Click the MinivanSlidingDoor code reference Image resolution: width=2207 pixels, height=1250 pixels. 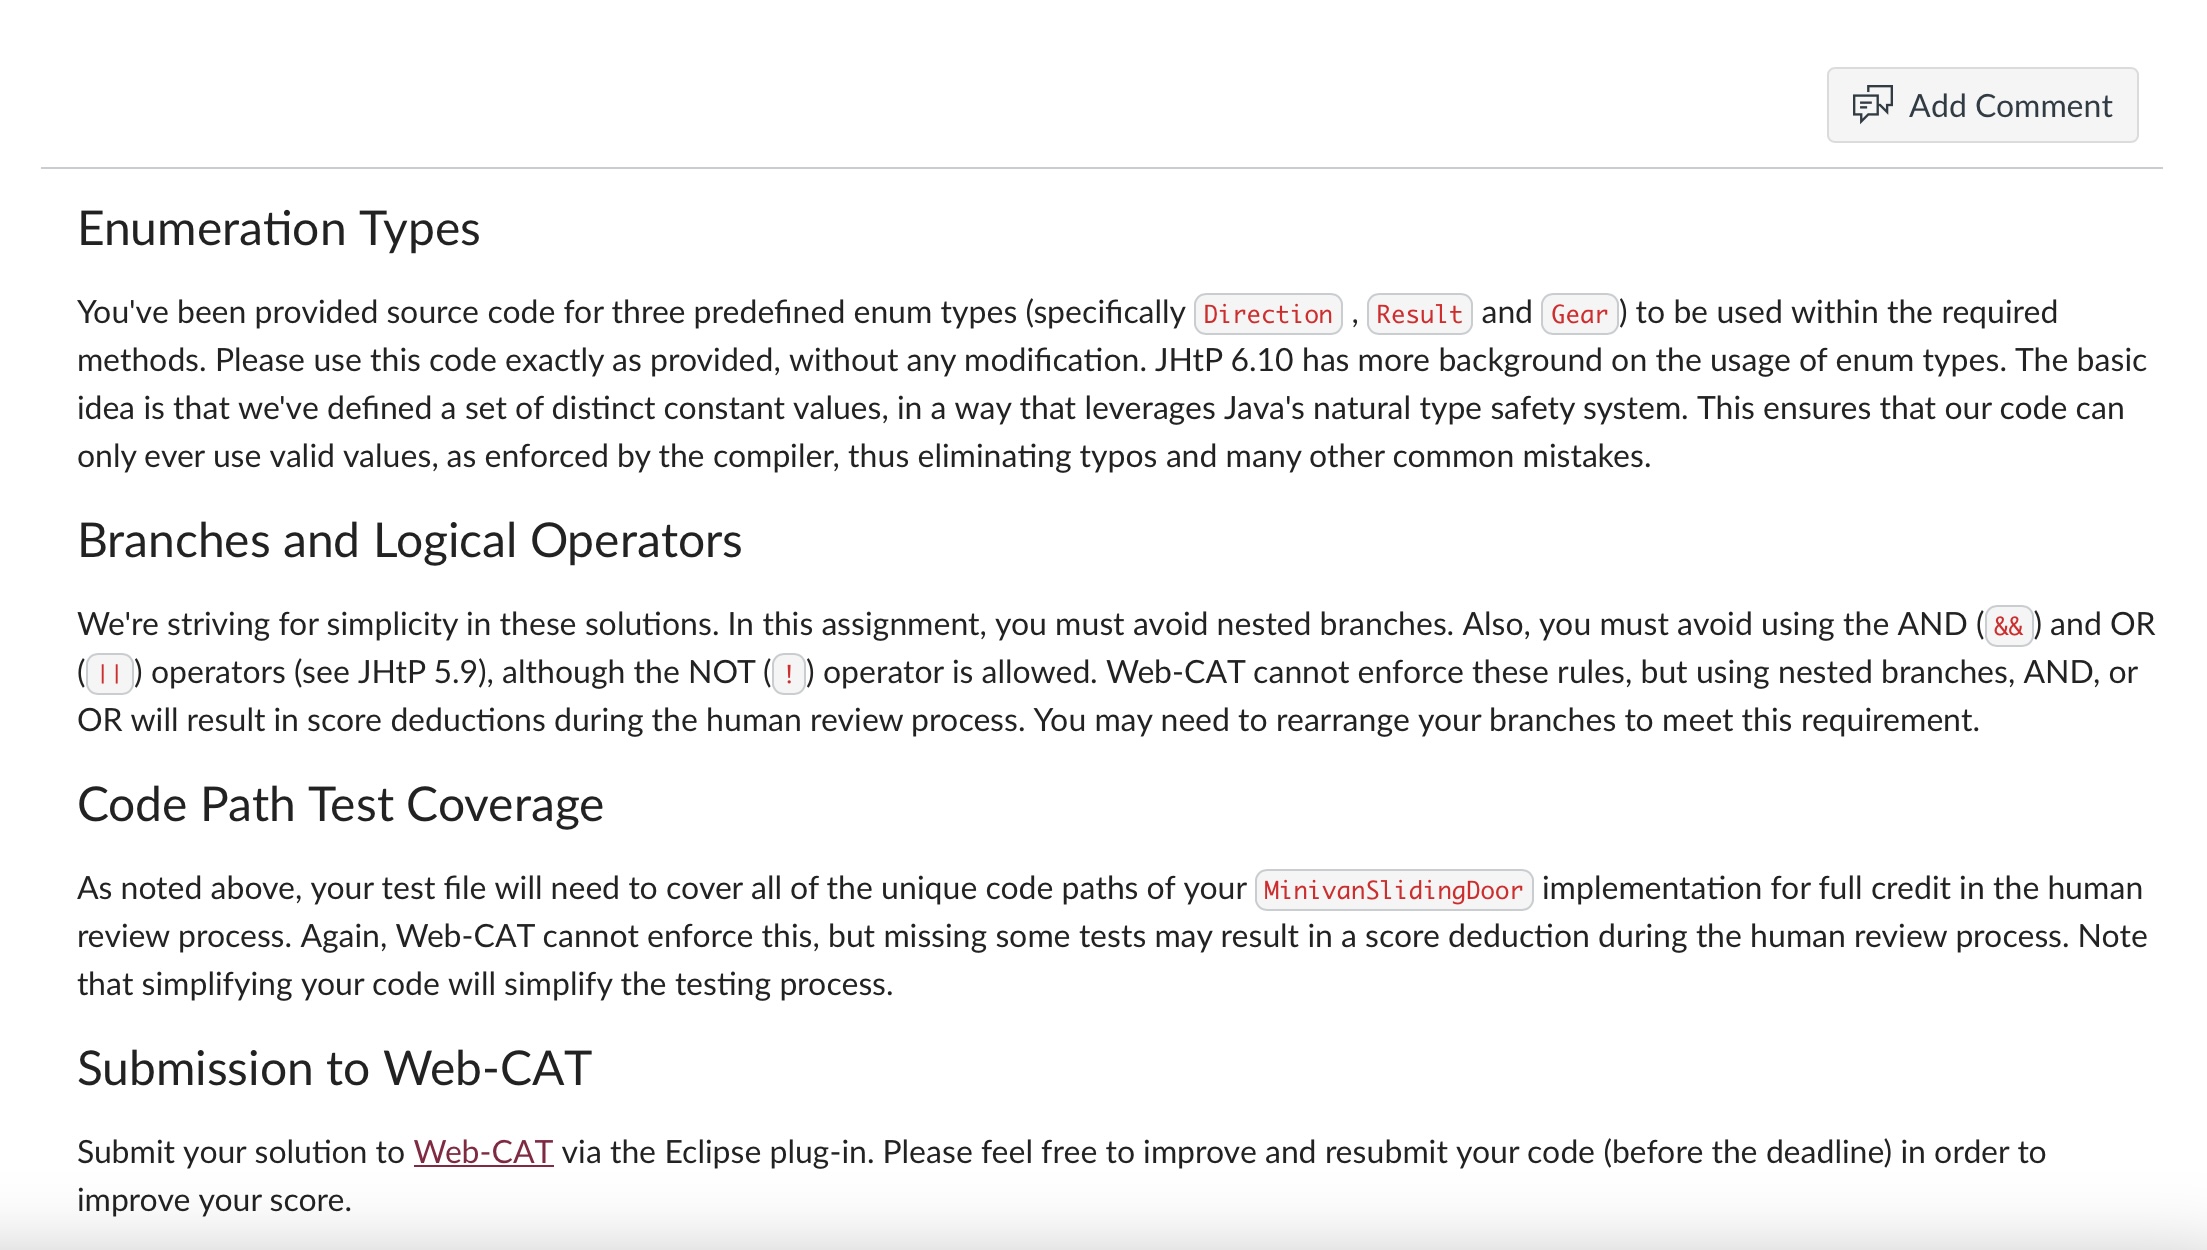pos(1395,888)
